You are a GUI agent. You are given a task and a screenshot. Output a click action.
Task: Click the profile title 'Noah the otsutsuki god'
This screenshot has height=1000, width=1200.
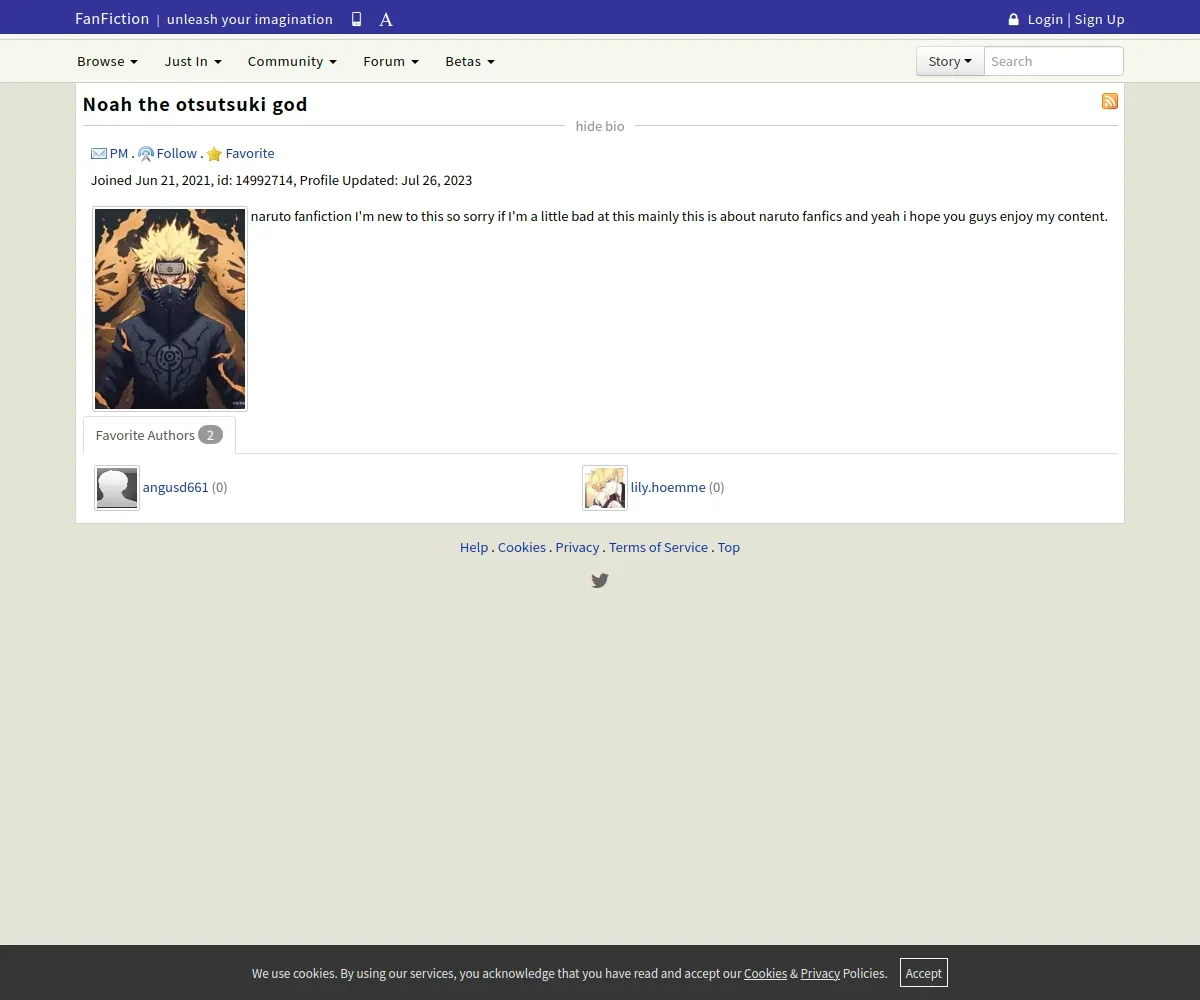[x=195, y=104]
